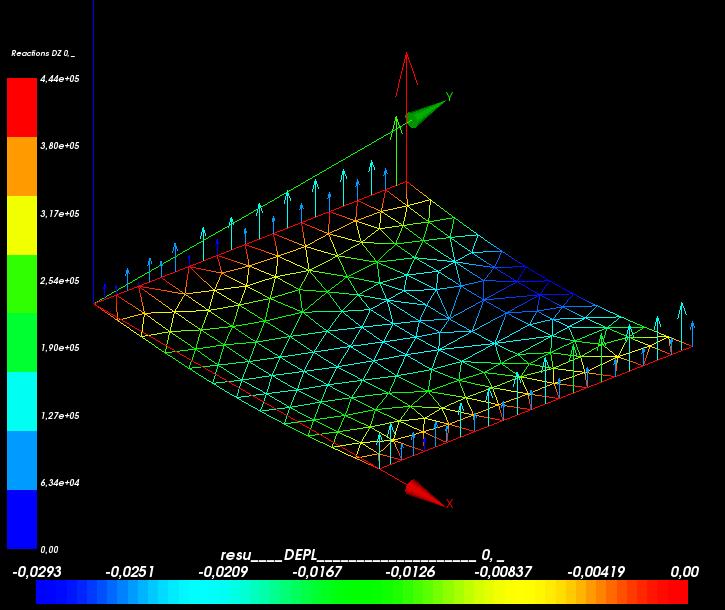Click the 6,34e+04 legend value
The image size is (725, 610).
(60, 483)
